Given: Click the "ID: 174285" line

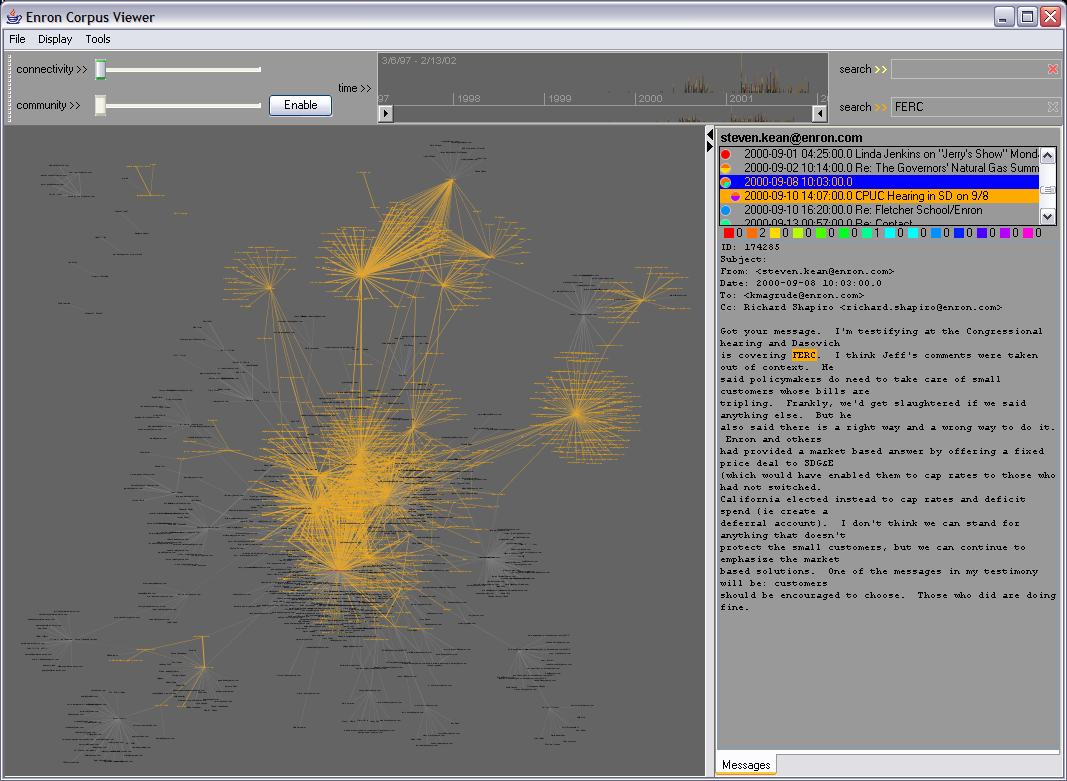Looking at the screenshot, I should click(x=749, y=247).
